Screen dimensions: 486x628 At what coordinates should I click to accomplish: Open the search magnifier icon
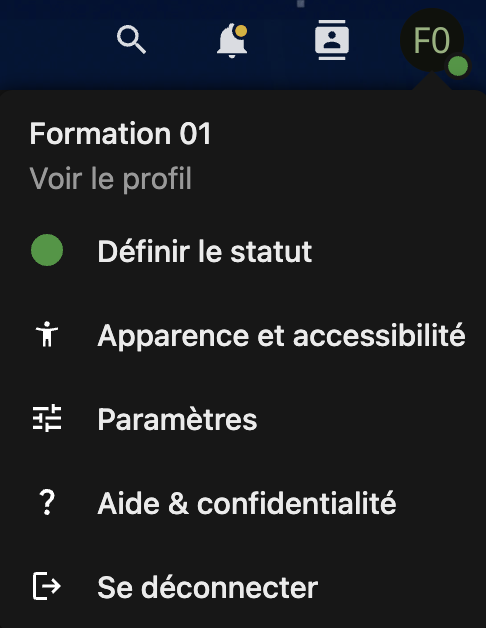click(x=131, y=39)
